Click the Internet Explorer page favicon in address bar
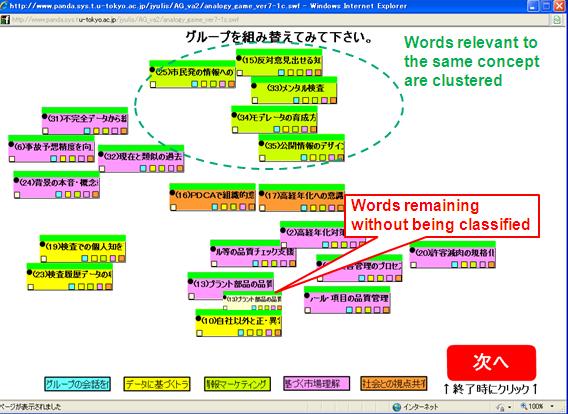This screenshot has height=414, width=568. coord(5,20)
